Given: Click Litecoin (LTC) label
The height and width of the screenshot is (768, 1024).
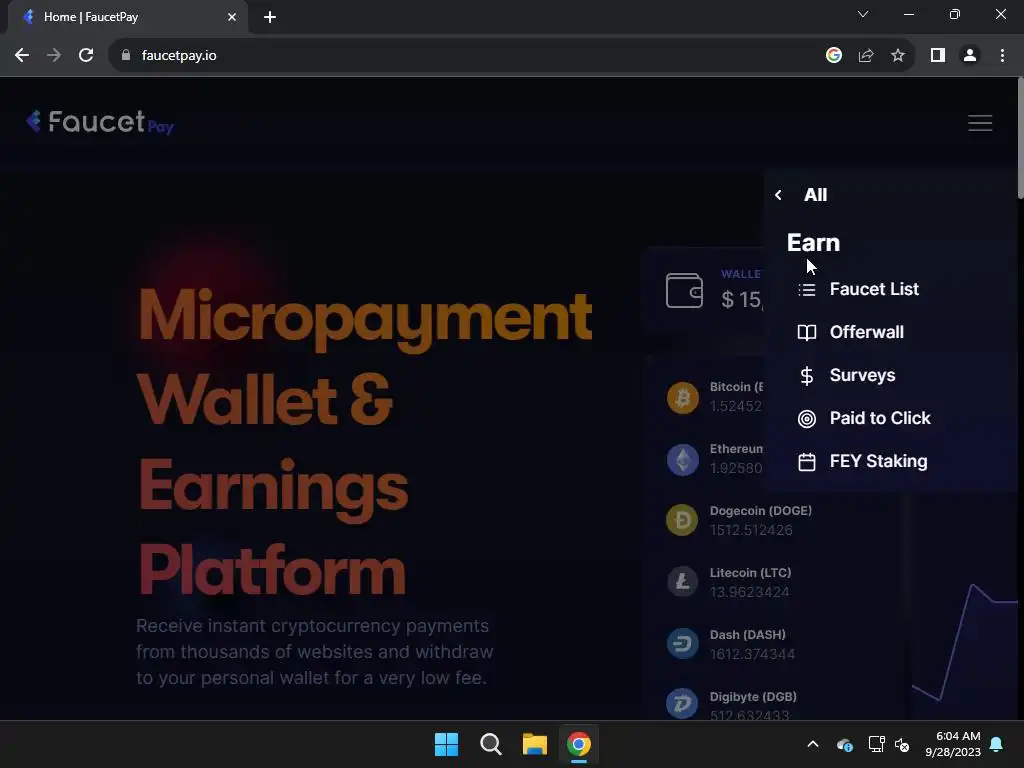Looking at the screenshot, I should click(x=750, y=573).
